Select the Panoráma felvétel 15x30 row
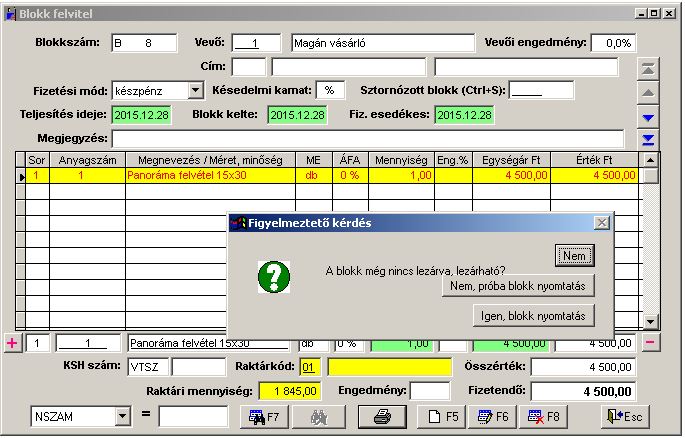Screen dimensions: 685x438 [x=332, y=176]
